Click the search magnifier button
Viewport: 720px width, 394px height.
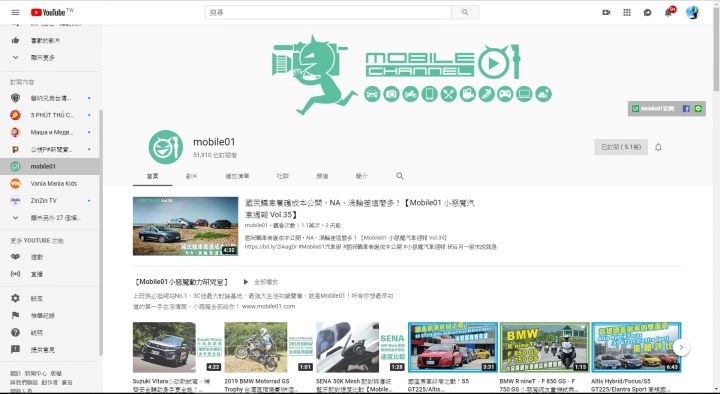[465, 12]
